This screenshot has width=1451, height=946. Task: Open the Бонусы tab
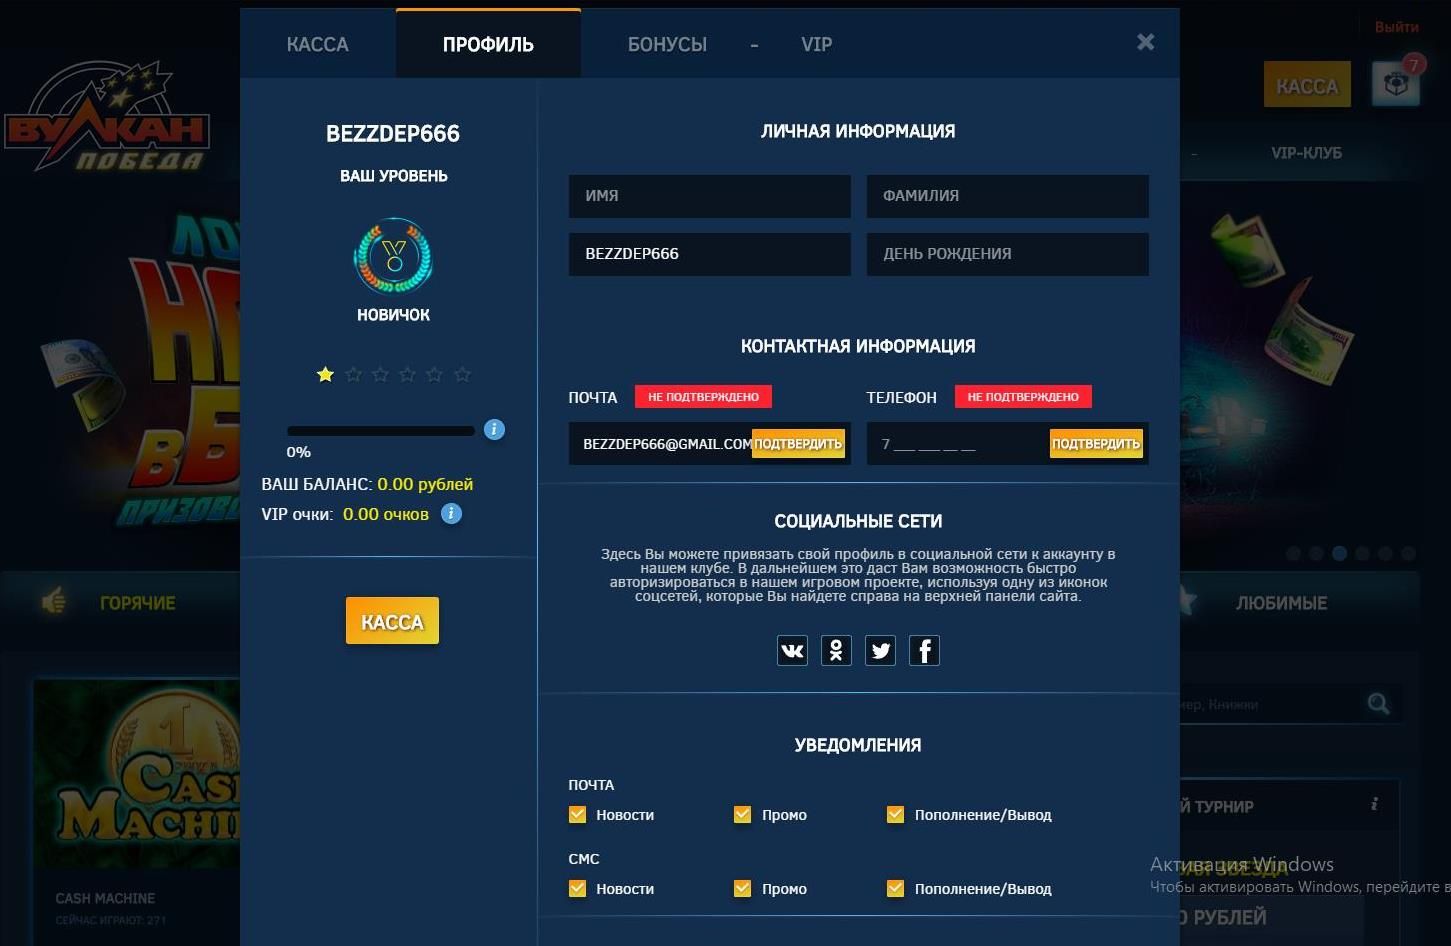pyautogui.click(x=667, y=45)
